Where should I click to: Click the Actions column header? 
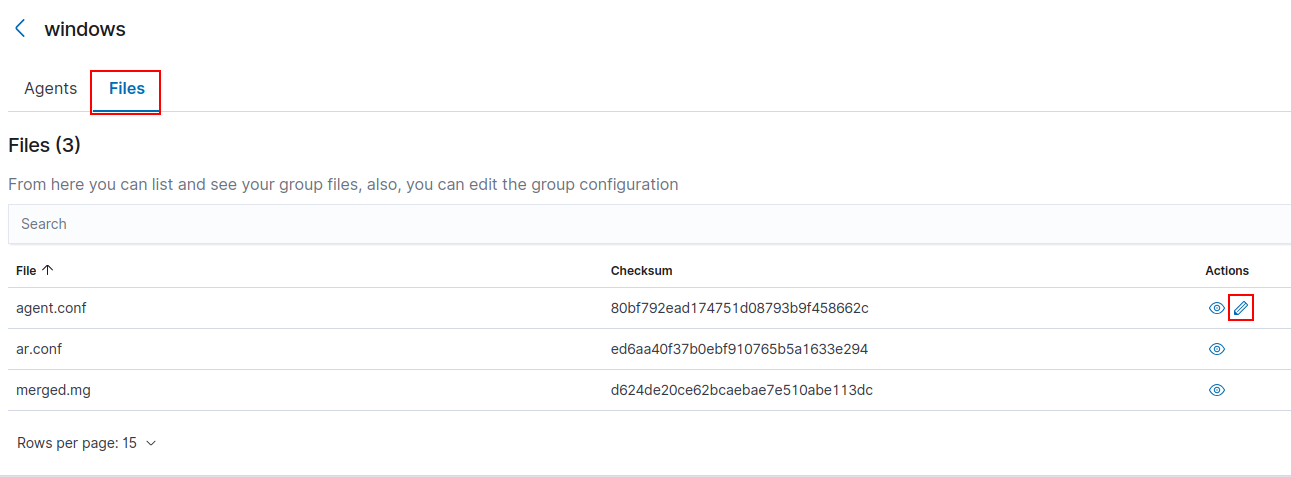click(1227, 270)
